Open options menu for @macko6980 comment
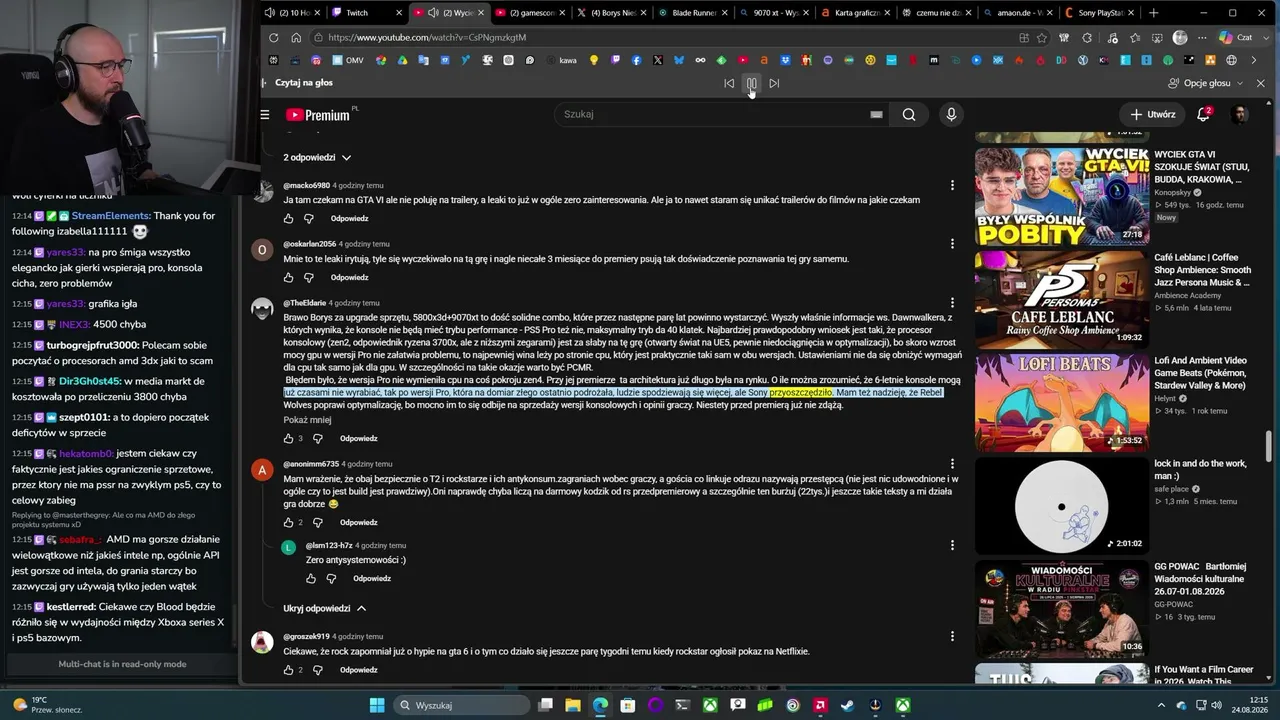Viewport: 1280px width, 720px height. [x=952, y=185]
